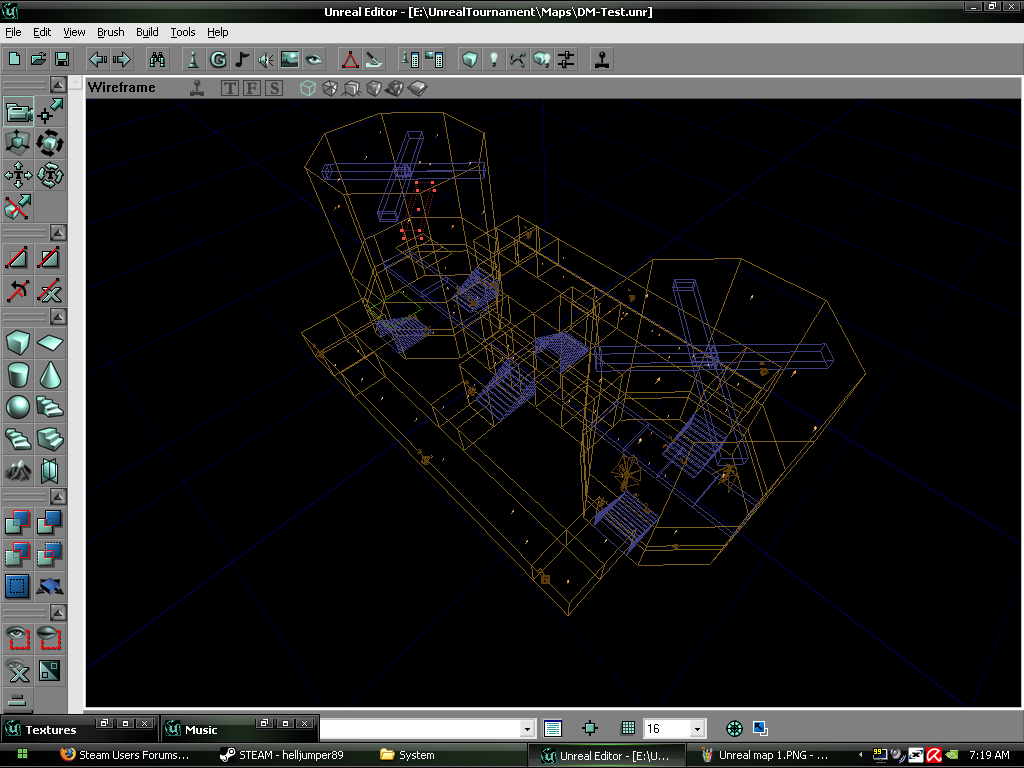Open the UnrealScript editor icon

(374, 59)
